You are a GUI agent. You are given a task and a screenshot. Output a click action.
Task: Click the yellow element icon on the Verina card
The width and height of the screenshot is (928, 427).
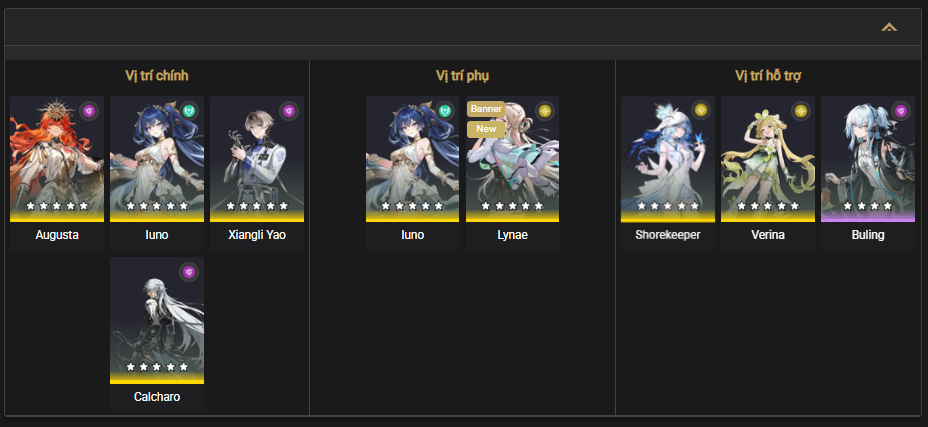[801, 111]
